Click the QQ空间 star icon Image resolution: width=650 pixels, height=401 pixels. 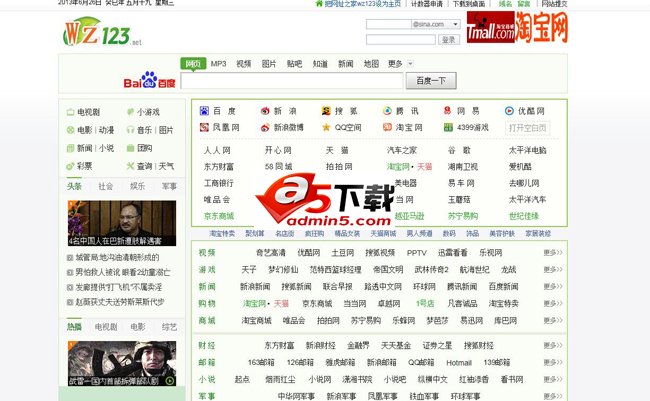click(x=326, y=127)
